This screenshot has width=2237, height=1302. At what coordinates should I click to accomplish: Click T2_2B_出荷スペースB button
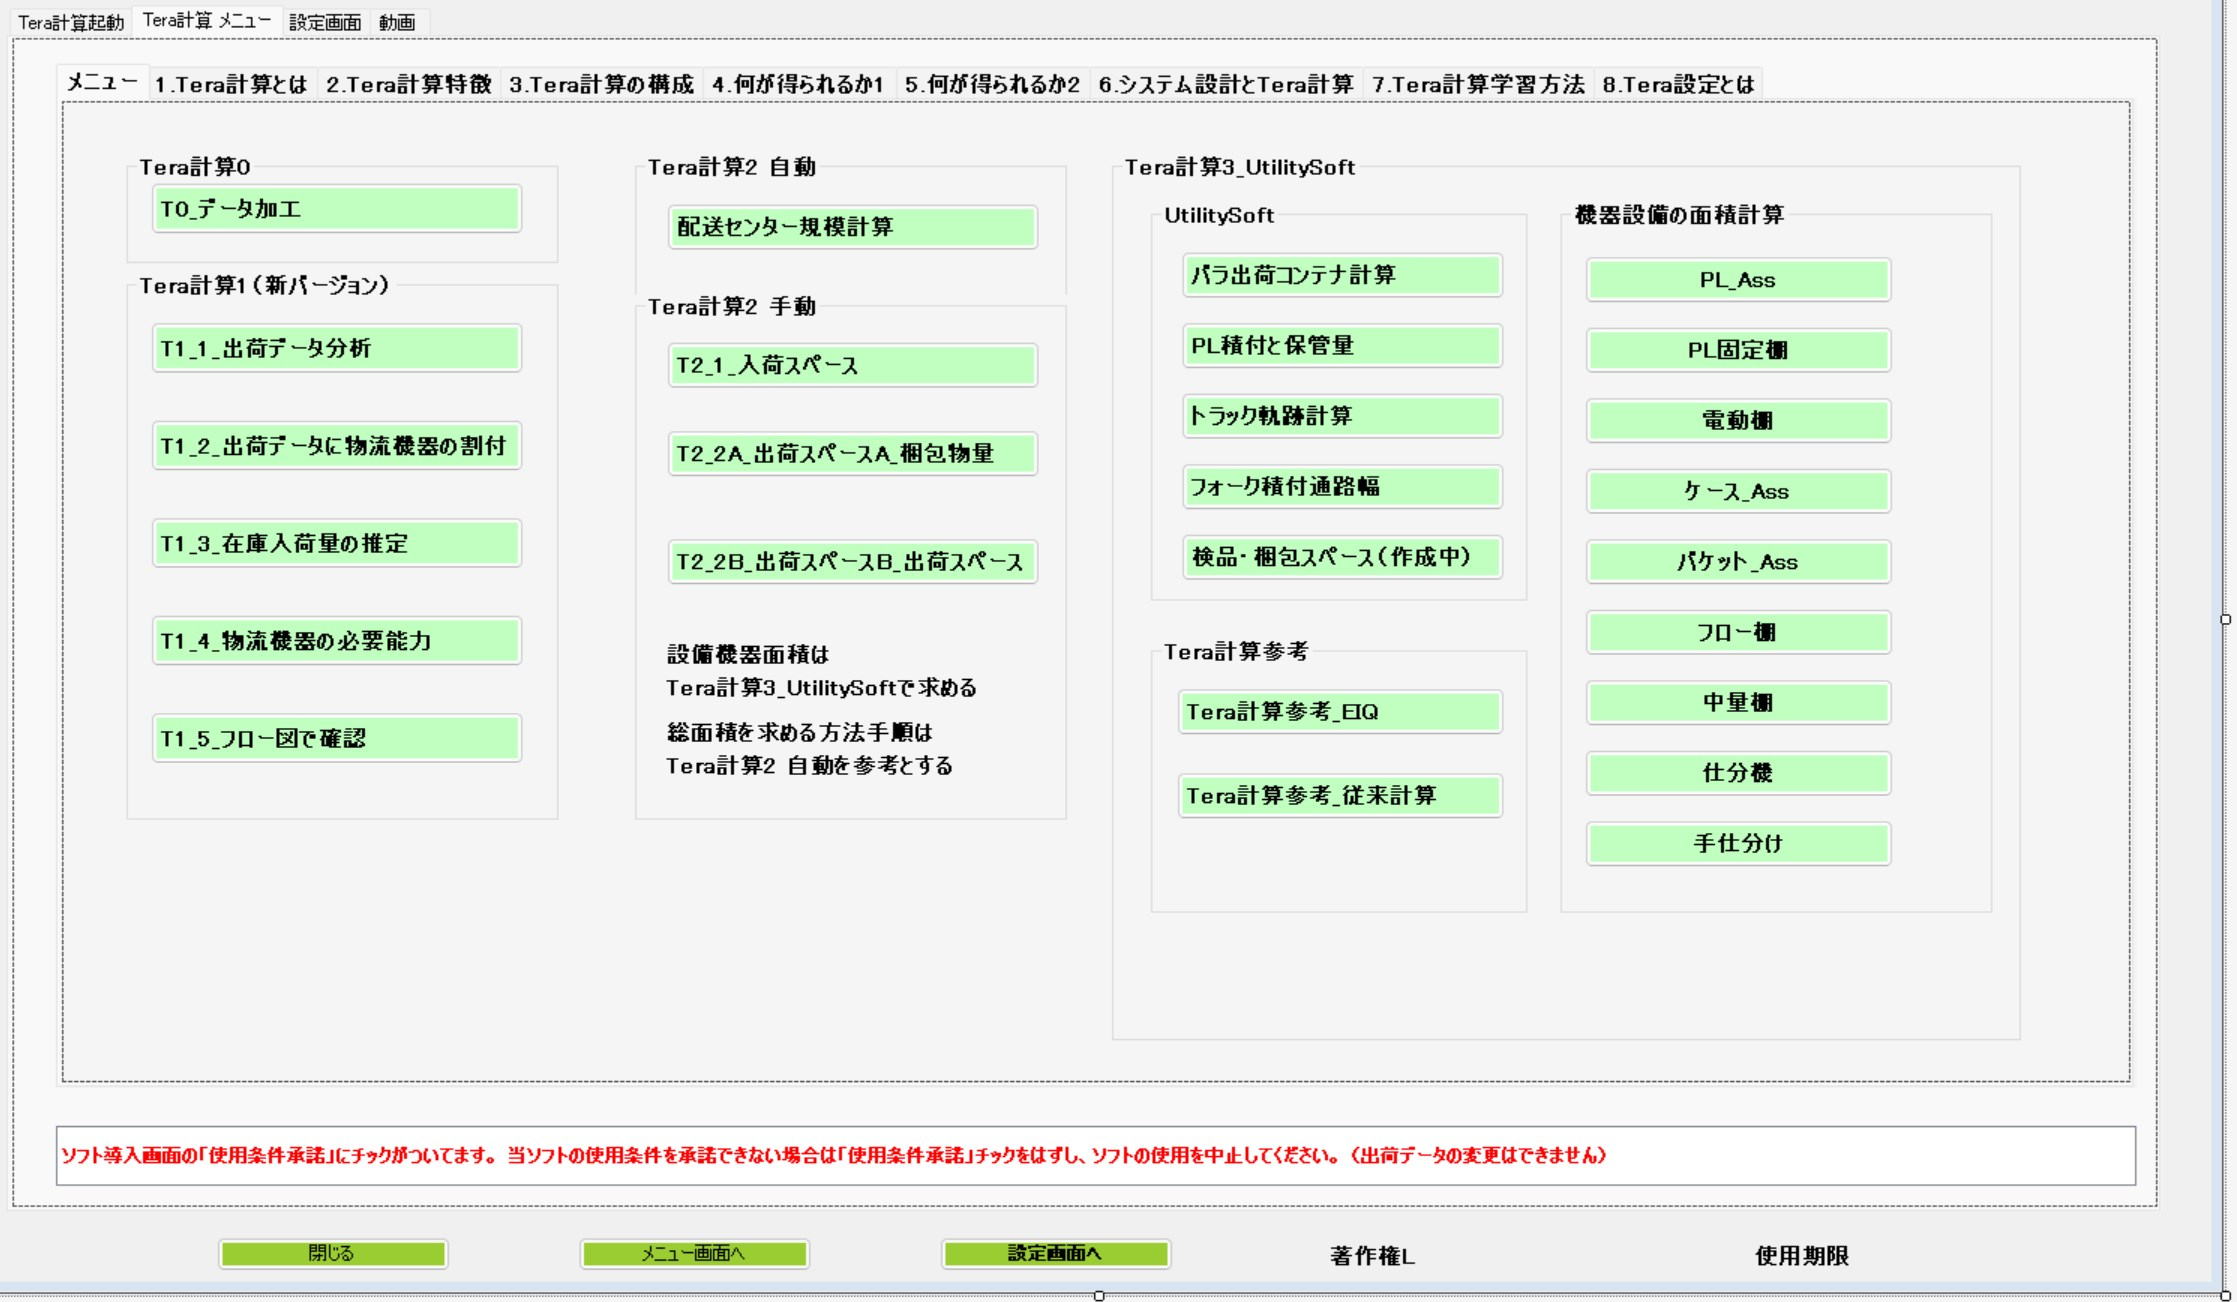coord(852,562)
